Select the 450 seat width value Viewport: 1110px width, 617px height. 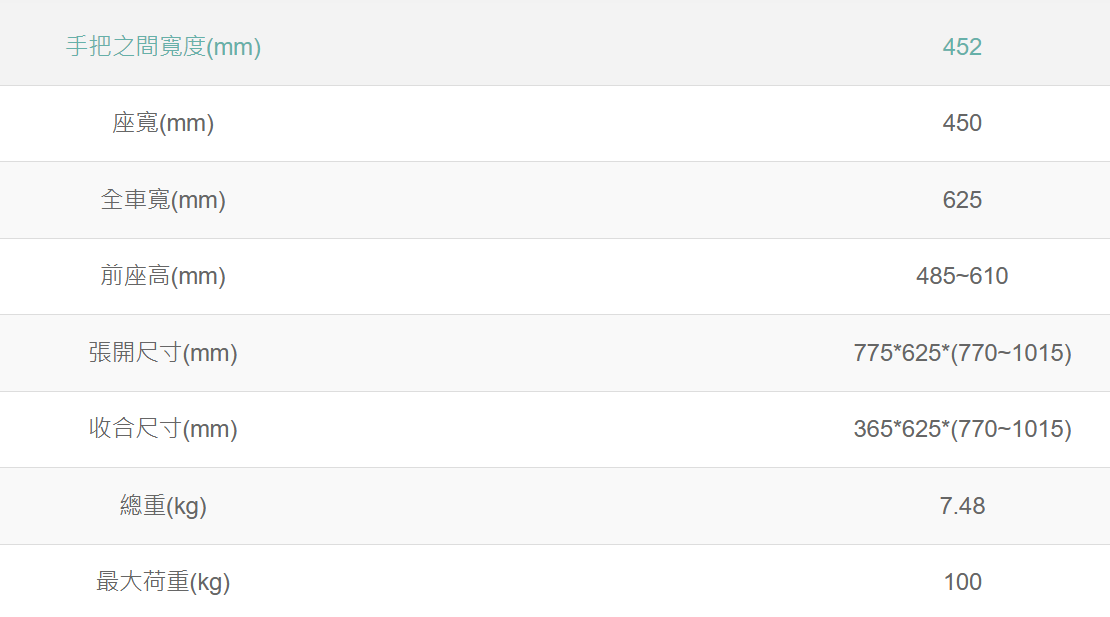(962, 123)
